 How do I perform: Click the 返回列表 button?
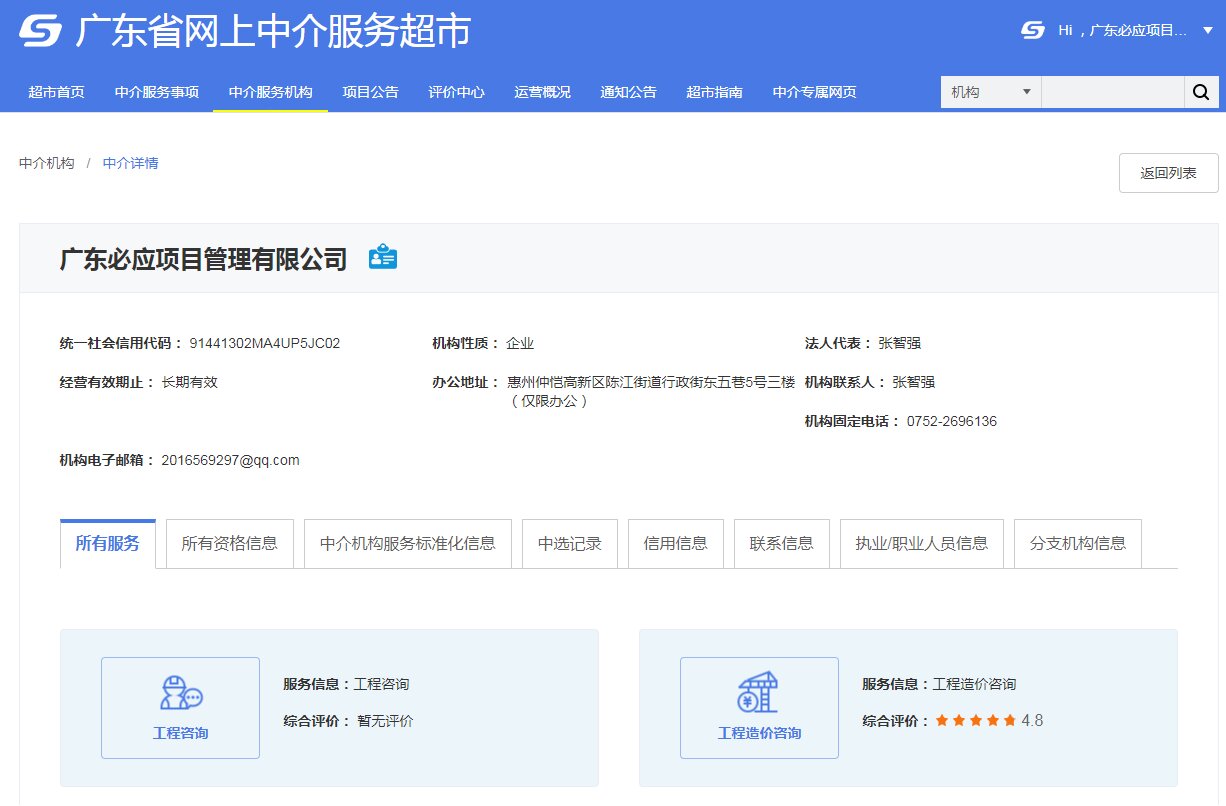coord(1168,173)
